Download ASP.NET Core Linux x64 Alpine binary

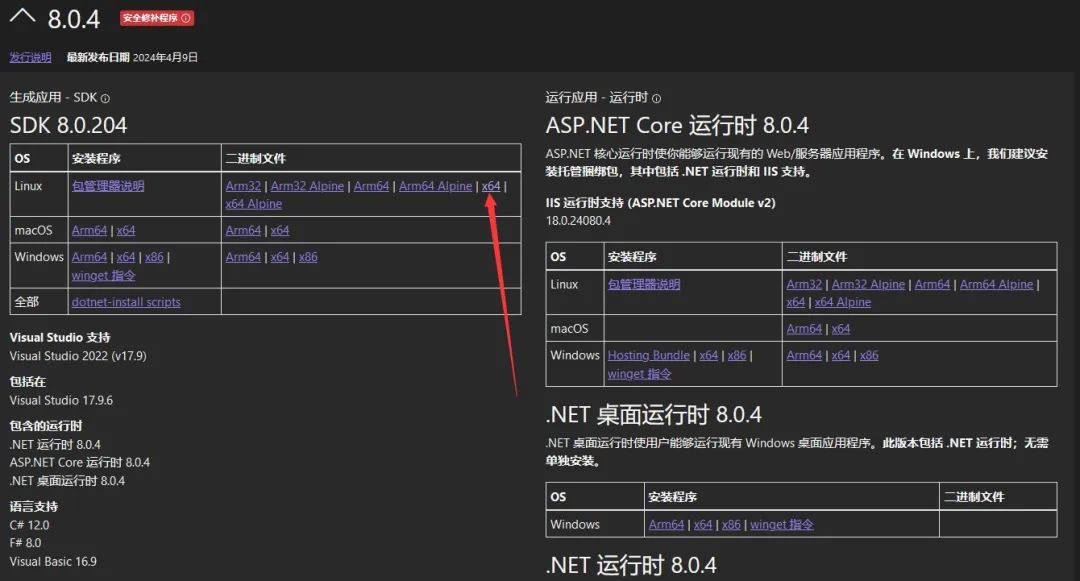[843, 302]
